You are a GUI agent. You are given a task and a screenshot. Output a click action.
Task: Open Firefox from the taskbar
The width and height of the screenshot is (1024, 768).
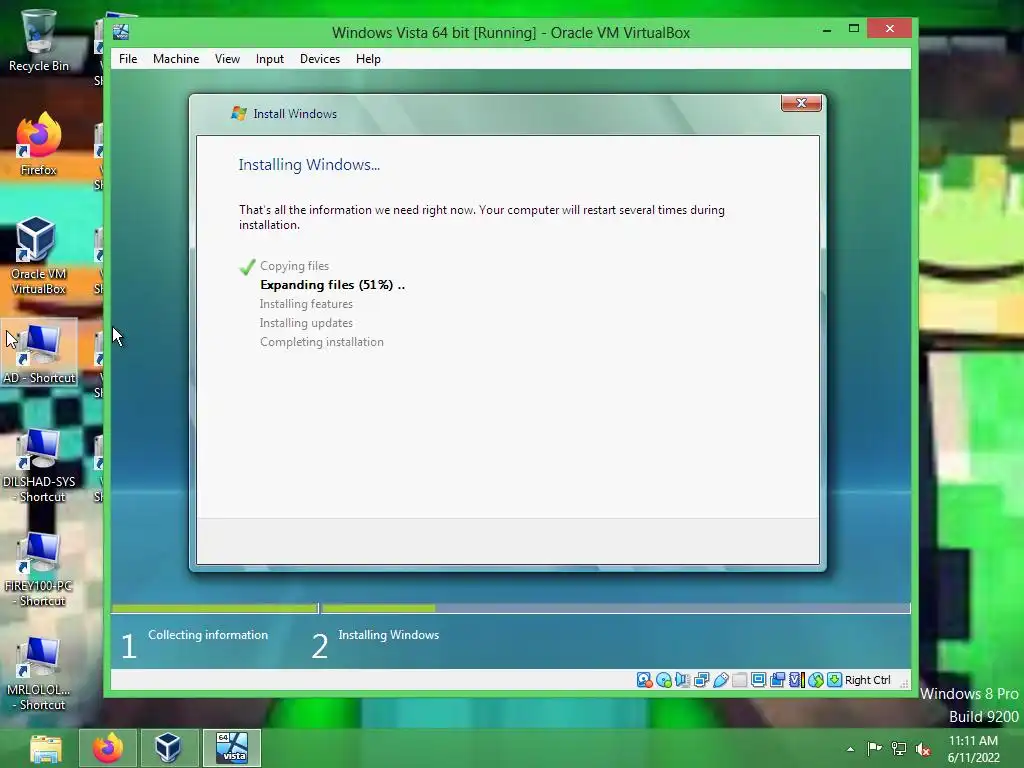(108, 748)
